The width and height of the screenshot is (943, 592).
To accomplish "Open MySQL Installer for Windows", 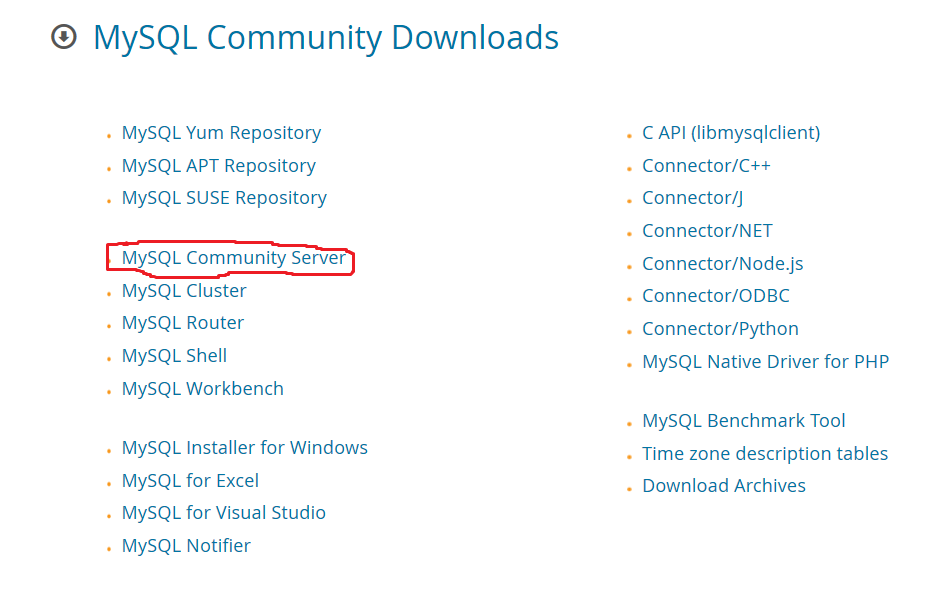I will [x=244, y=448].
